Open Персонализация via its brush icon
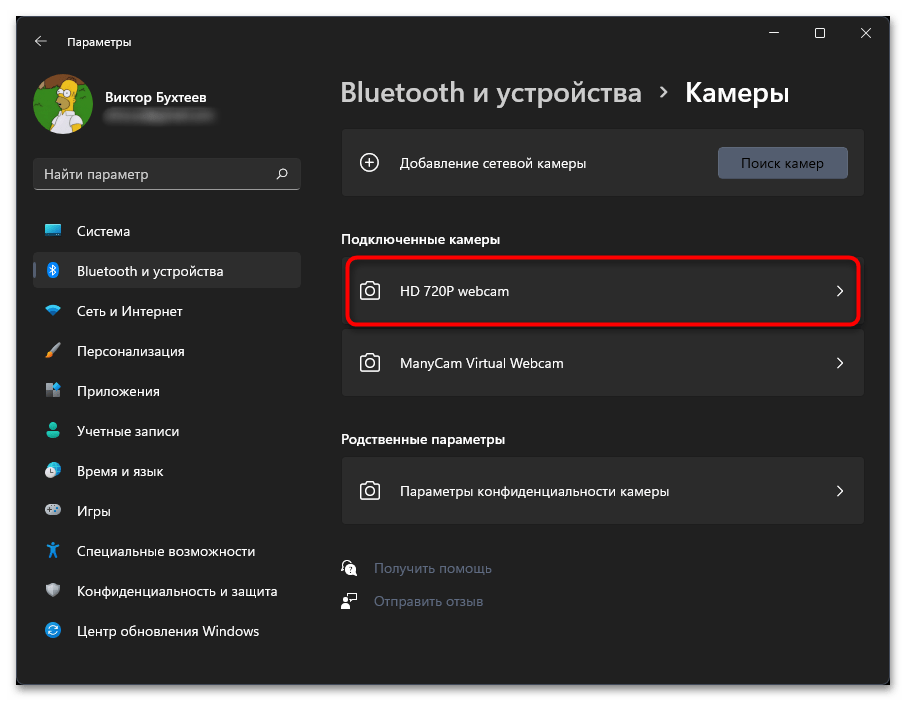This screenshot has height=701, width=906. (53, 351)
